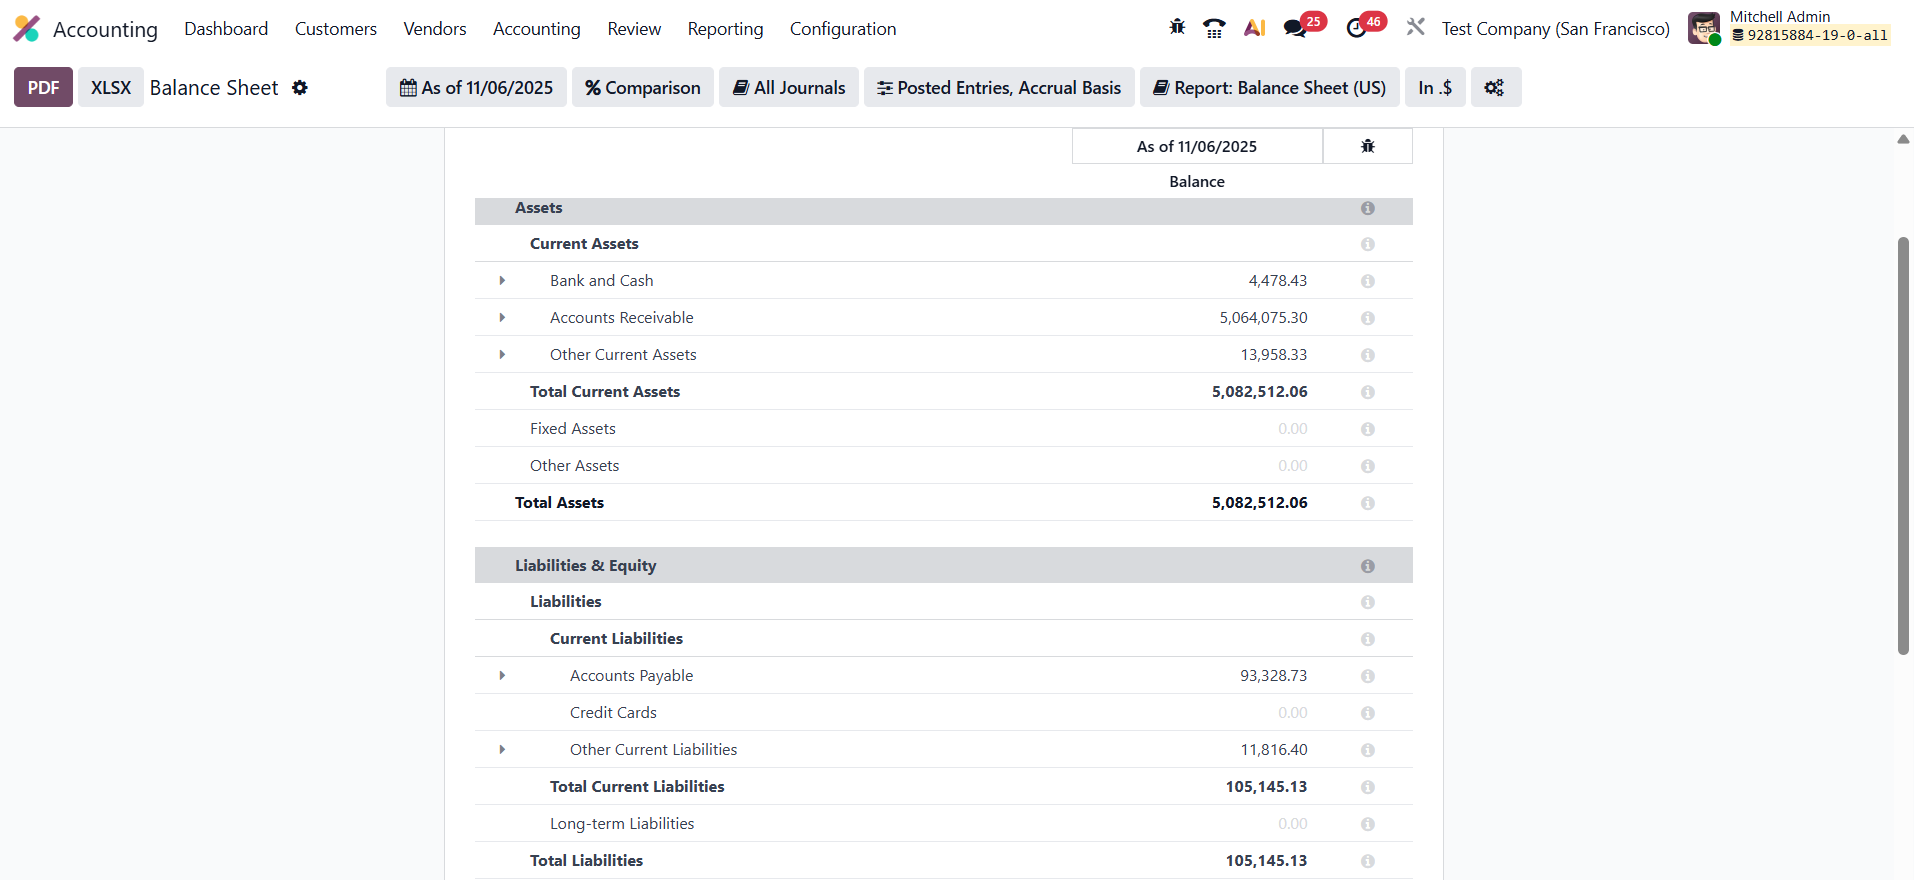Click the Accounts Receivable balance 5,064,075.30

1263,318
